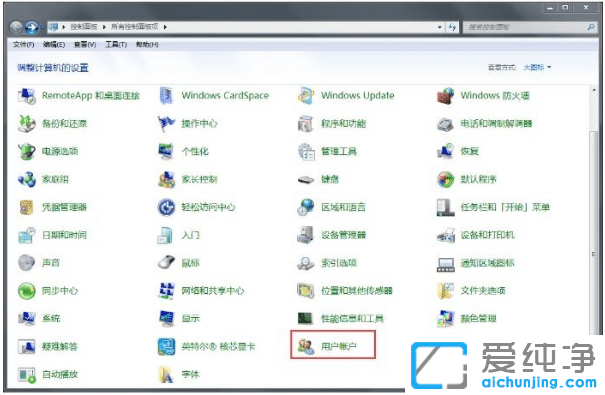Open the 备份和还原 icon
Viewport: 605px width, 395px height.
tap(27, 123)
